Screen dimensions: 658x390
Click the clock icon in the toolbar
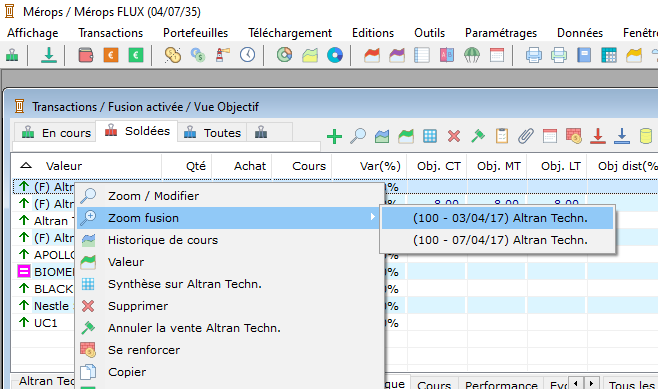tap(248, 55)
